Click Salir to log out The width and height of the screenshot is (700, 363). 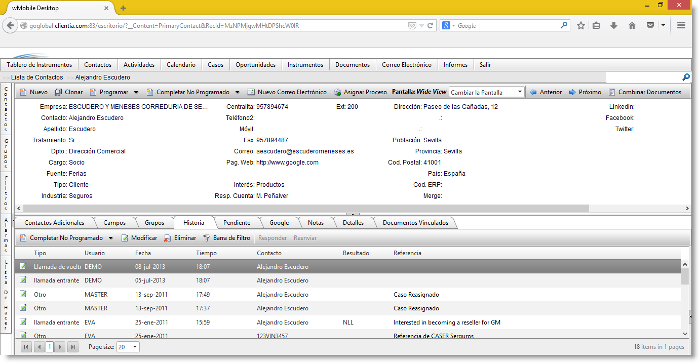(x=485, y=65)
